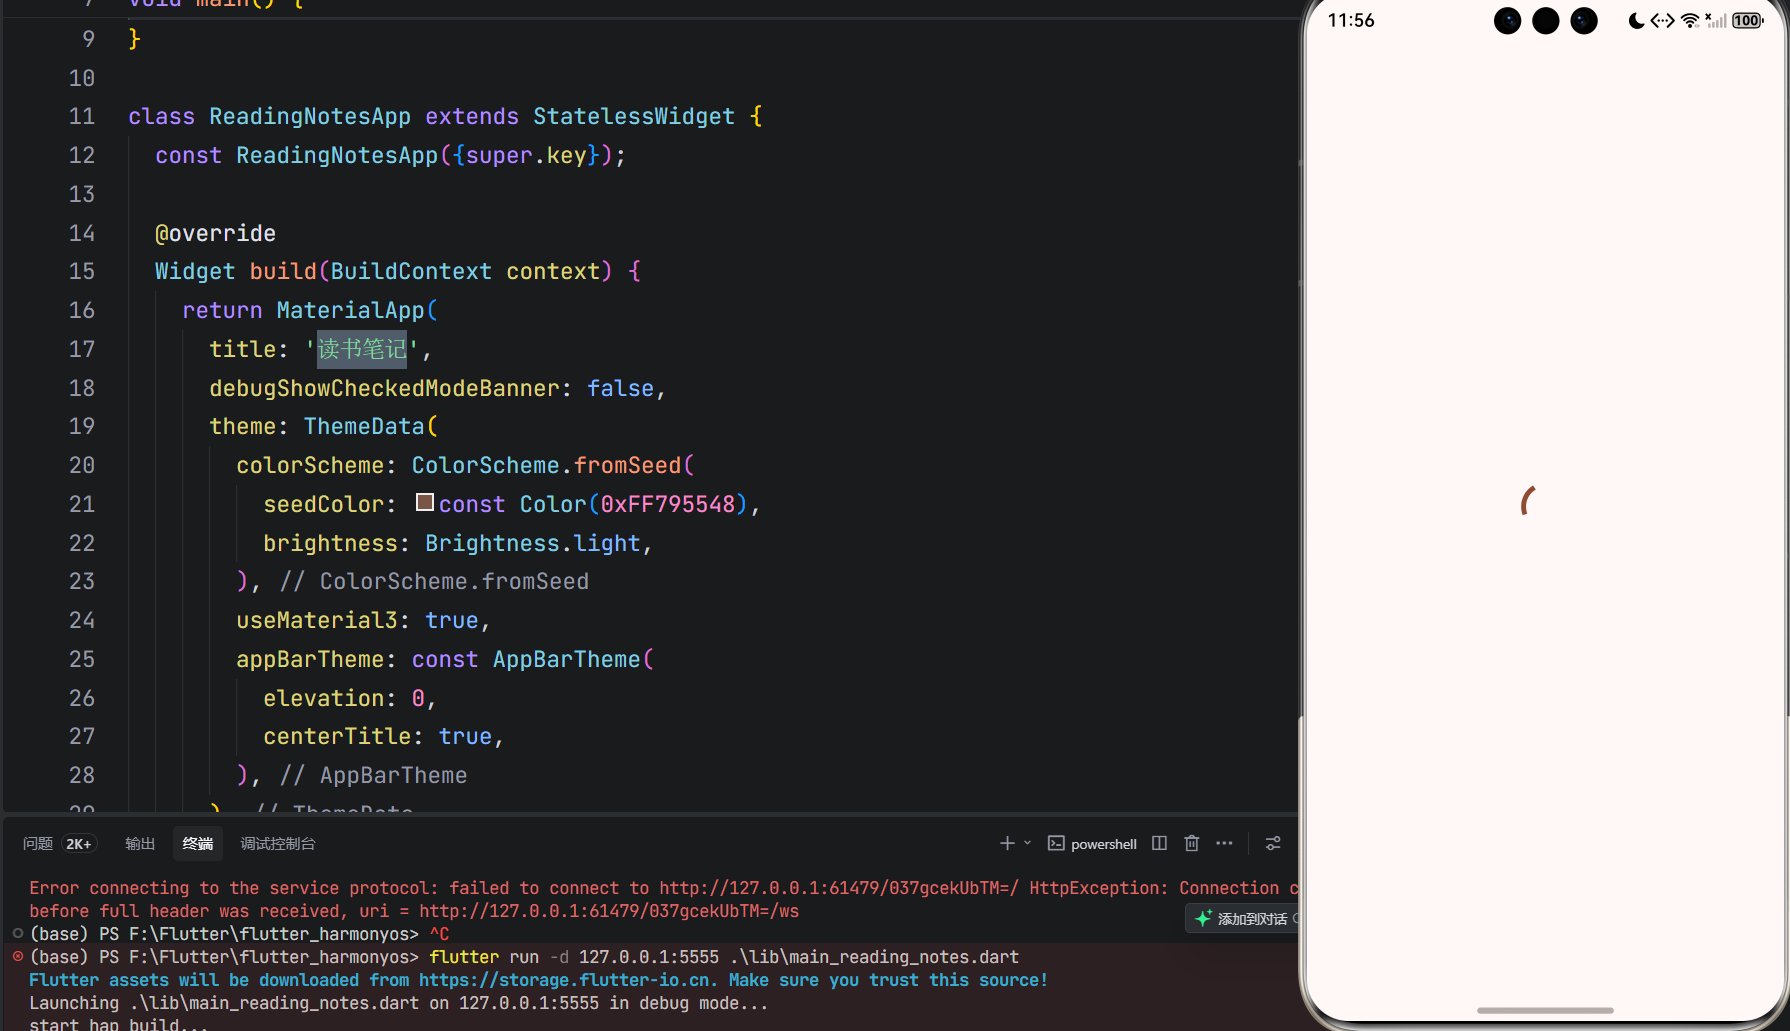
Task: Click 'useMaterial3' on line 24
Action: coord(317,620)
